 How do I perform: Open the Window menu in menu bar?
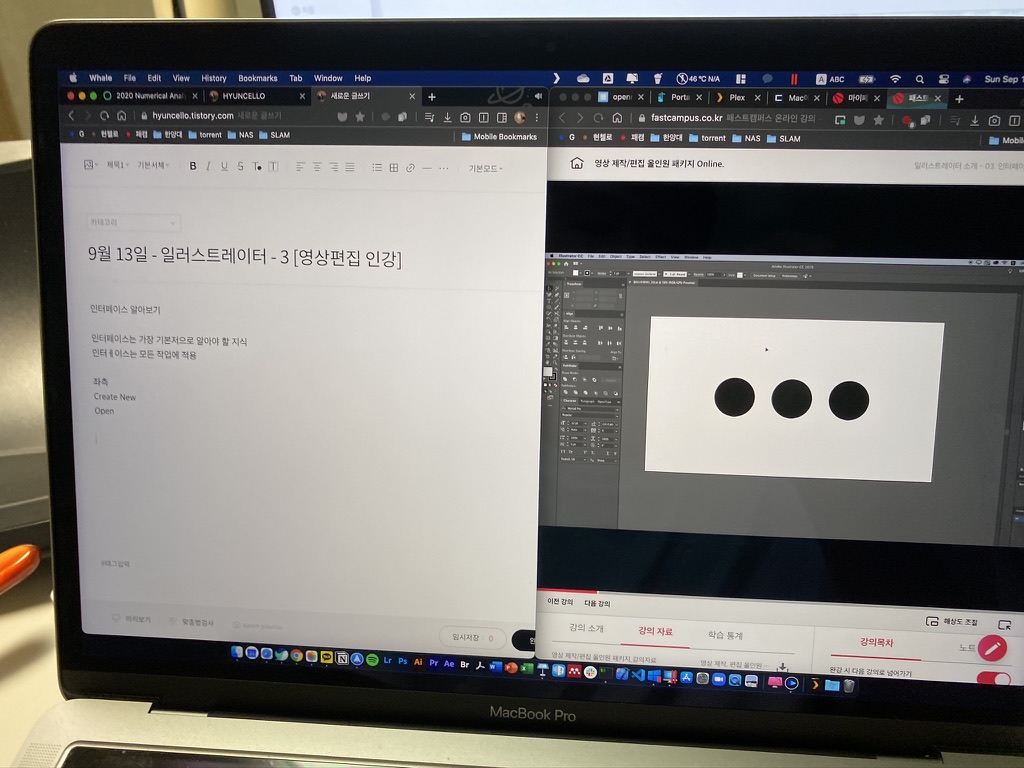(x=328, y=78)
